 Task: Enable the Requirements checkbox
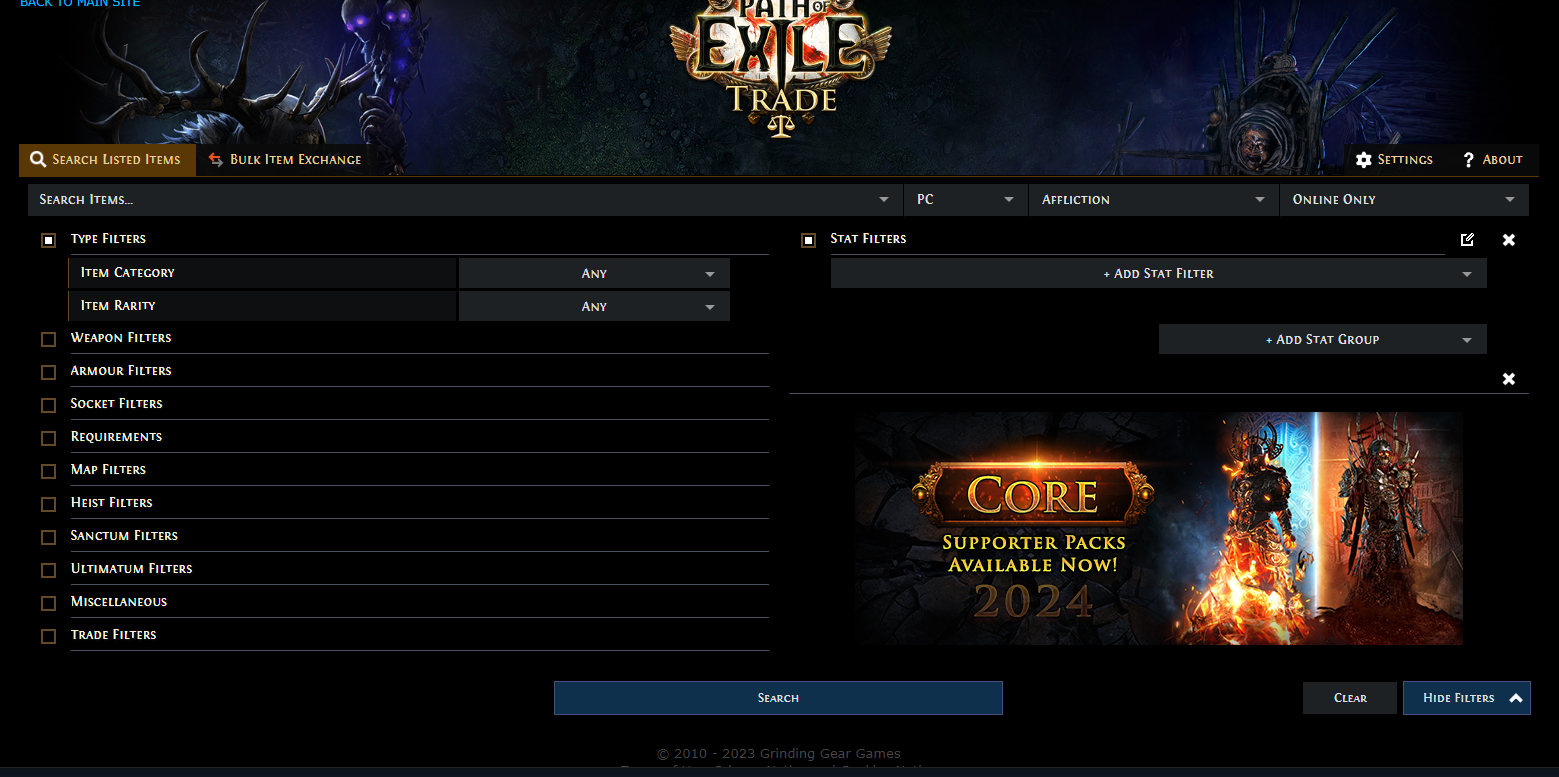click(x=48, y=438)
